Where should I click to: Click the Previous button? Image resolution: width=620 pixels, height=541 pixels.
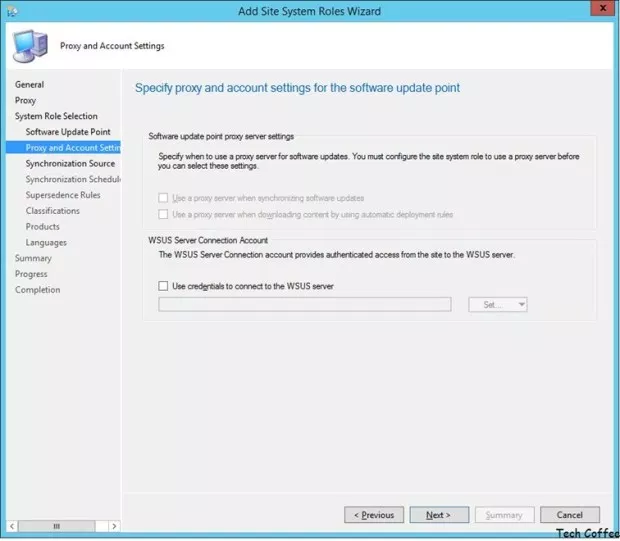click(x=373, y=515)
